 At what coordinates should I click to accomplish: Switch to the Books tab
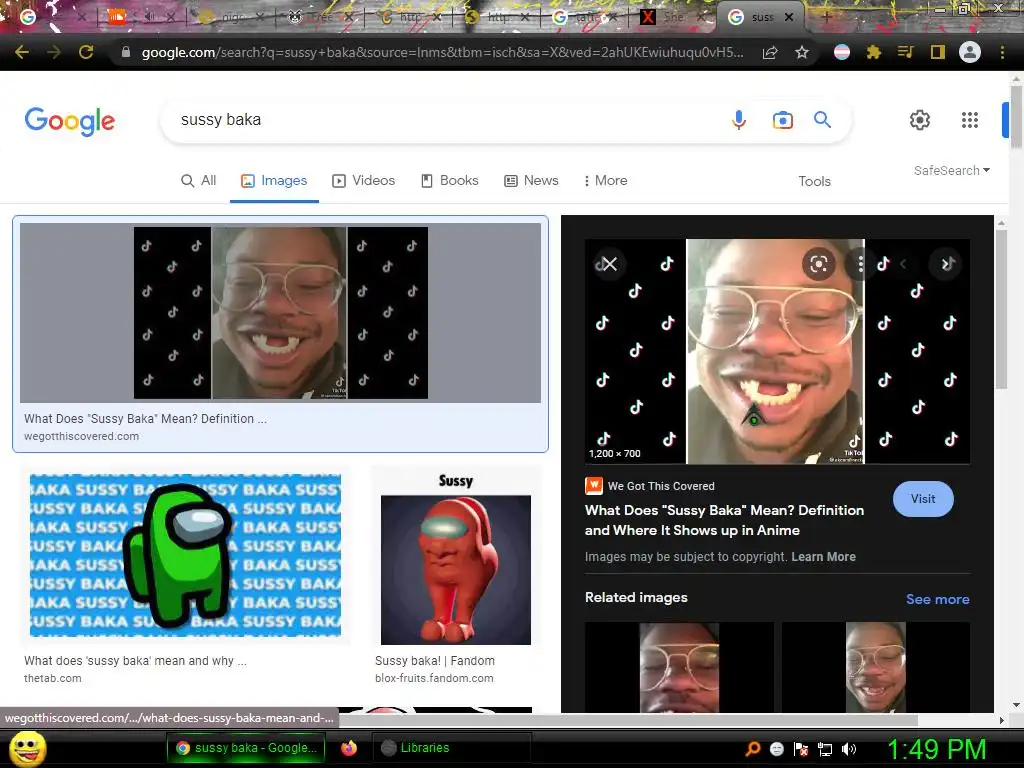(450, 180)
